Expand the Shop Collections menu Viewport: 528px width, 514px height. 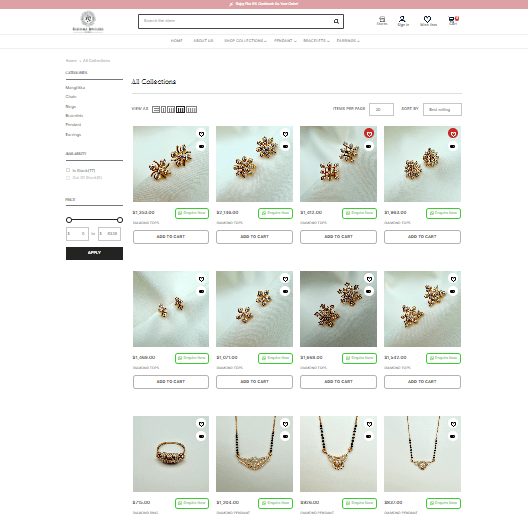[245, 41]
